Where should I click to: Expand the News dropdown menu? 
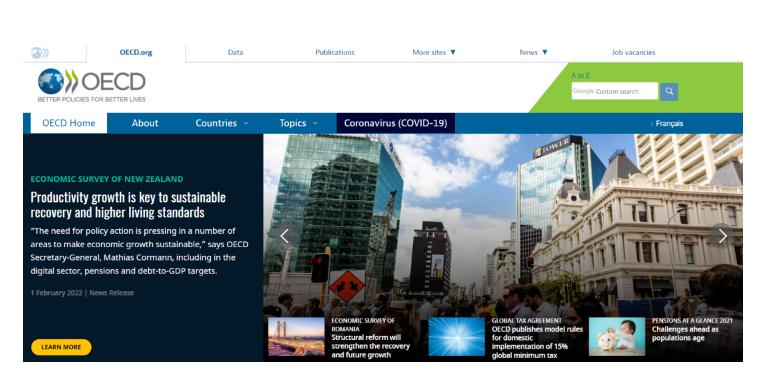[533, 52]
